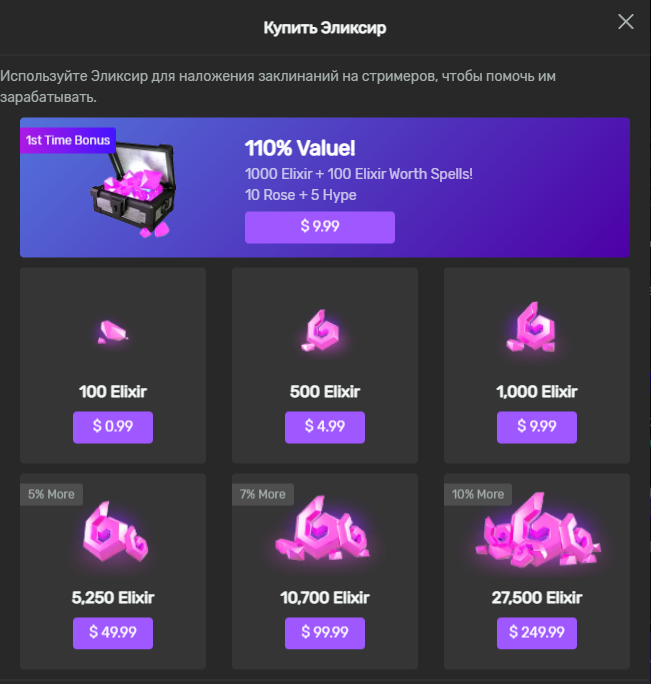Select the small 100 Elixir crystal icon
The height and width of the screenshot is (684, 651).
pos(113,332)
